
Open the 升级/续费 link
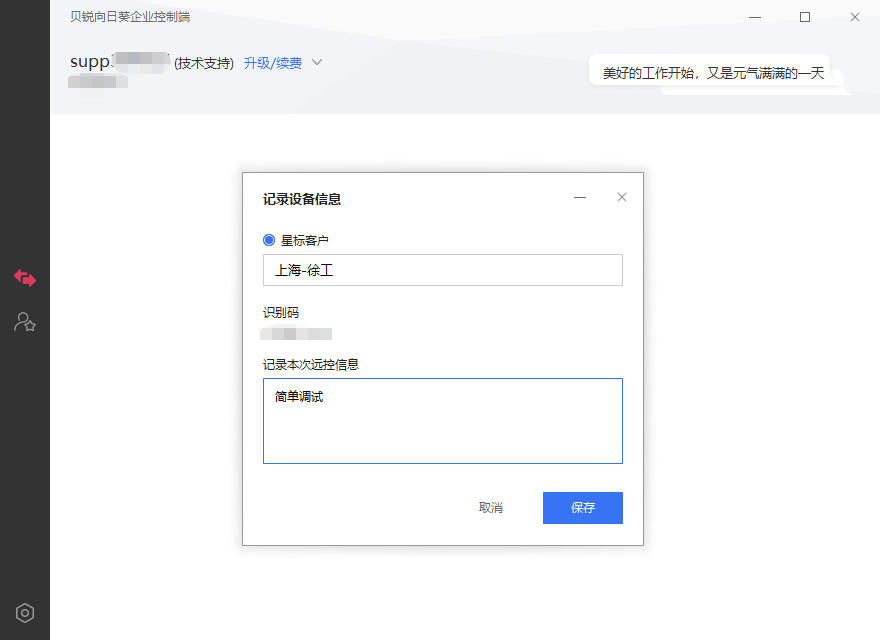point(273,63)
